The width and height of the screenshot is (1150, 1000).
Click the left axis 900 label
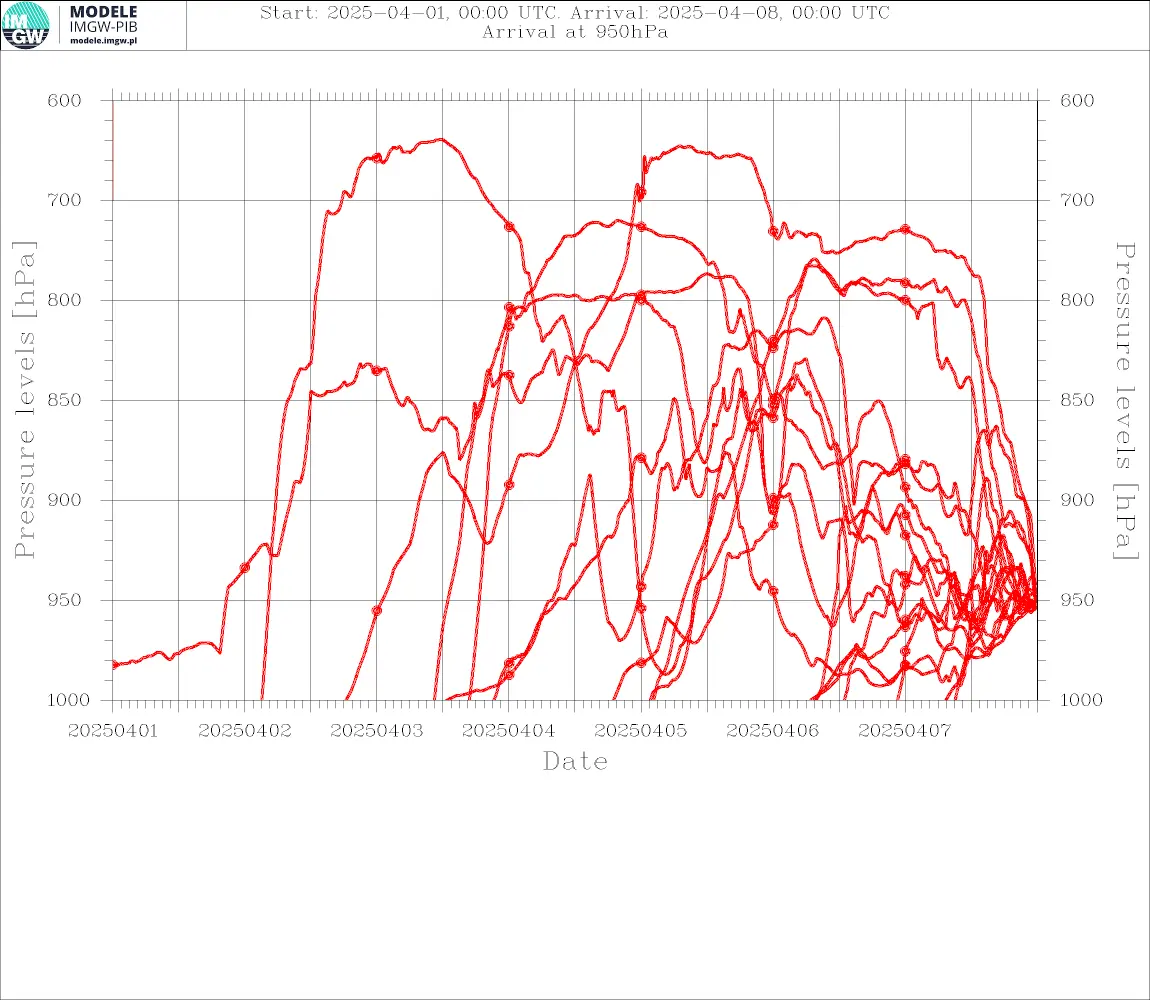(x=64, y=500)
